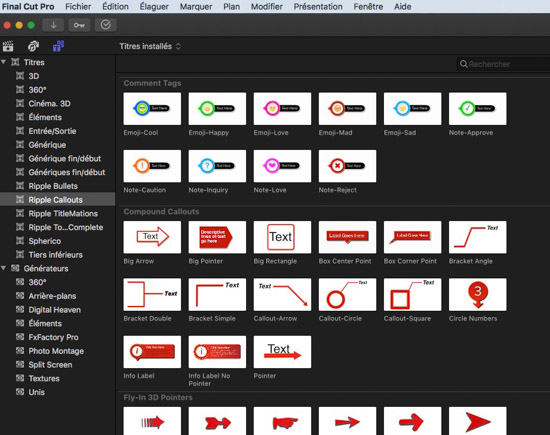Open the Plan menu
Viewport: 550px width, 435px height.
[232, 6]
